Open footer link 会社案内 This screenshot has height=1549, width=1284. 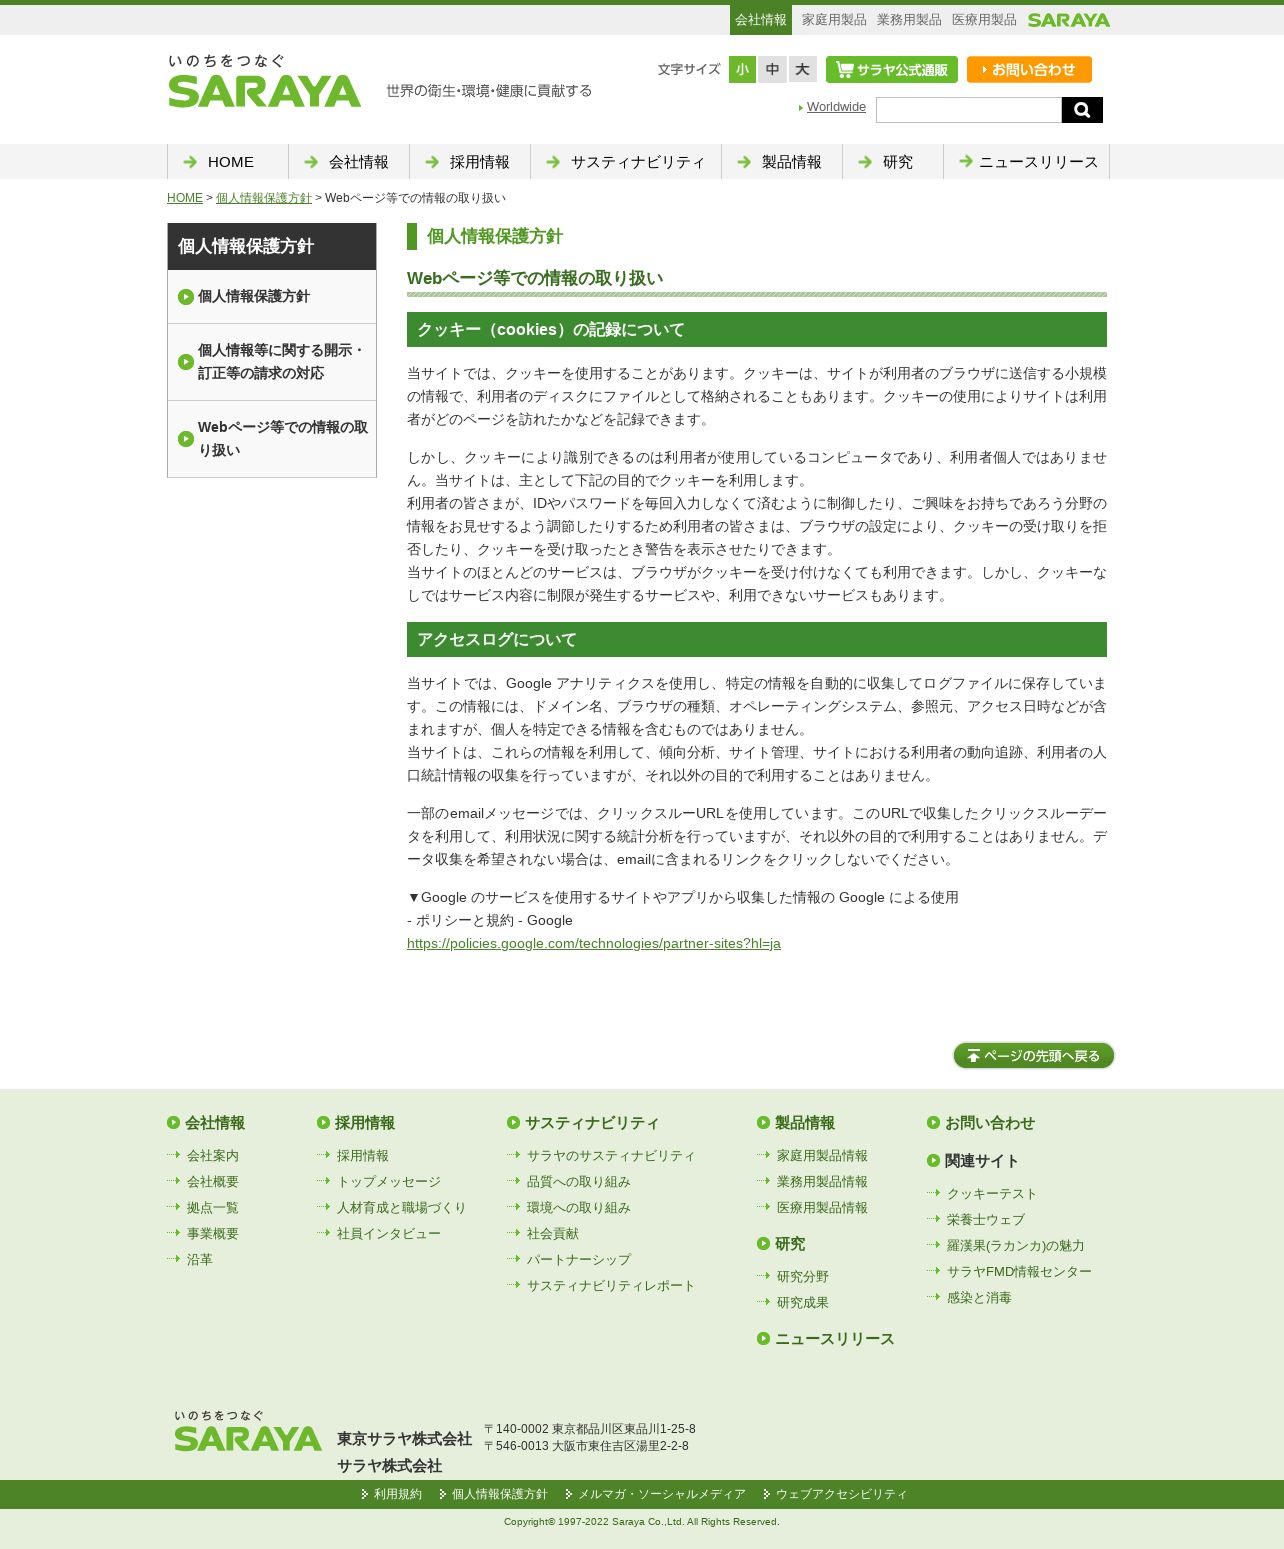(x=213, y=1155)
